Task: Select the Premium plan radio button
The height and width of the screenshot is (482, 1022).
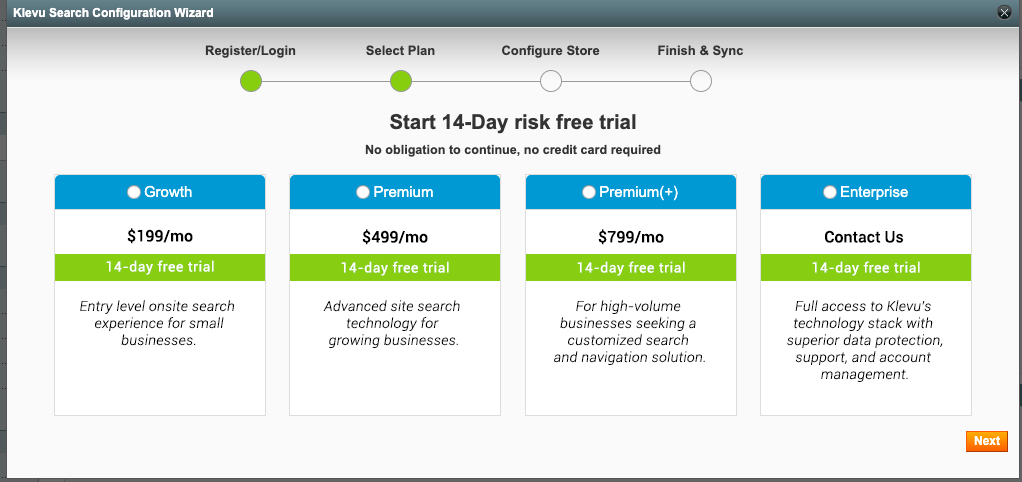Action: 363,192
